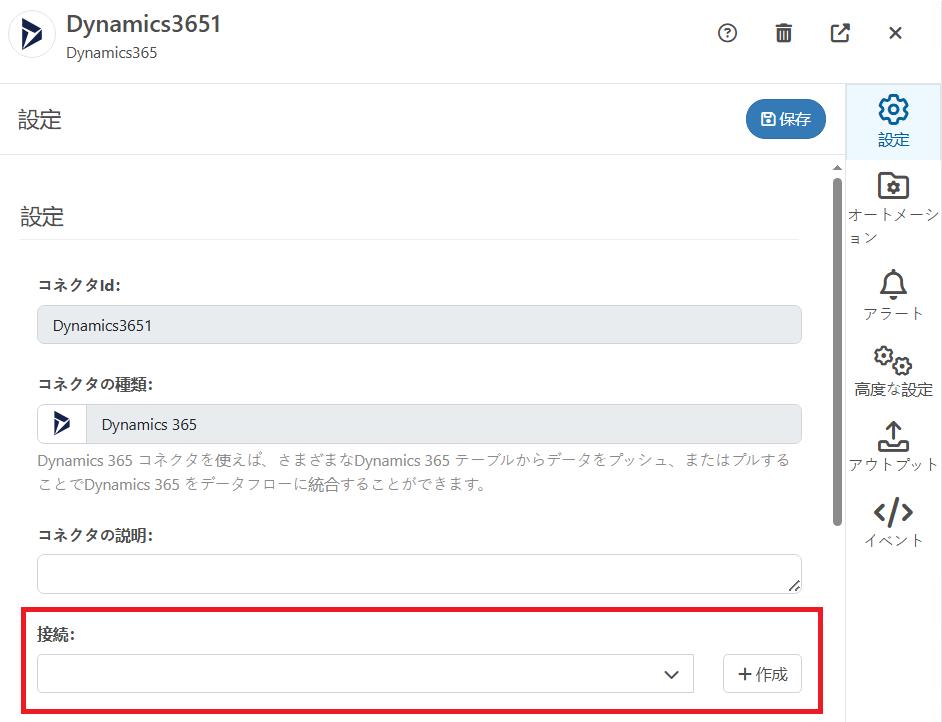Open the オートメーション sidebar panel icon
The image size is (942, 722).
(892, 186)
